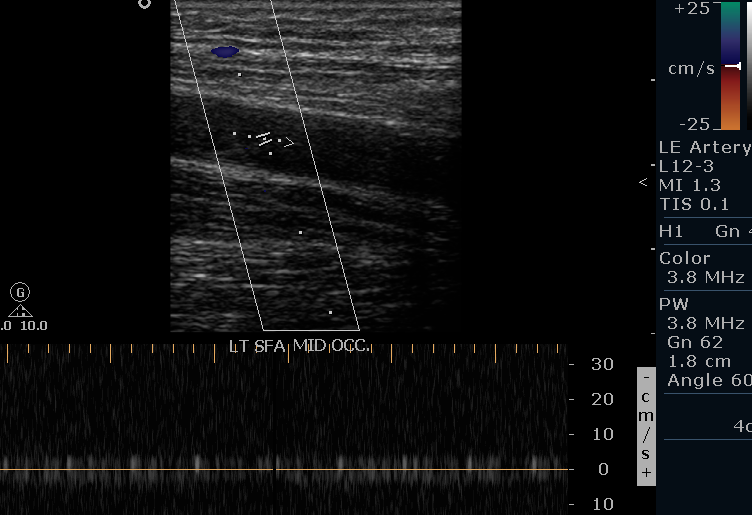The image size is (752, 515).
Task: Click the gray cm/s spectral scale bar
Action: pos(646,426)
